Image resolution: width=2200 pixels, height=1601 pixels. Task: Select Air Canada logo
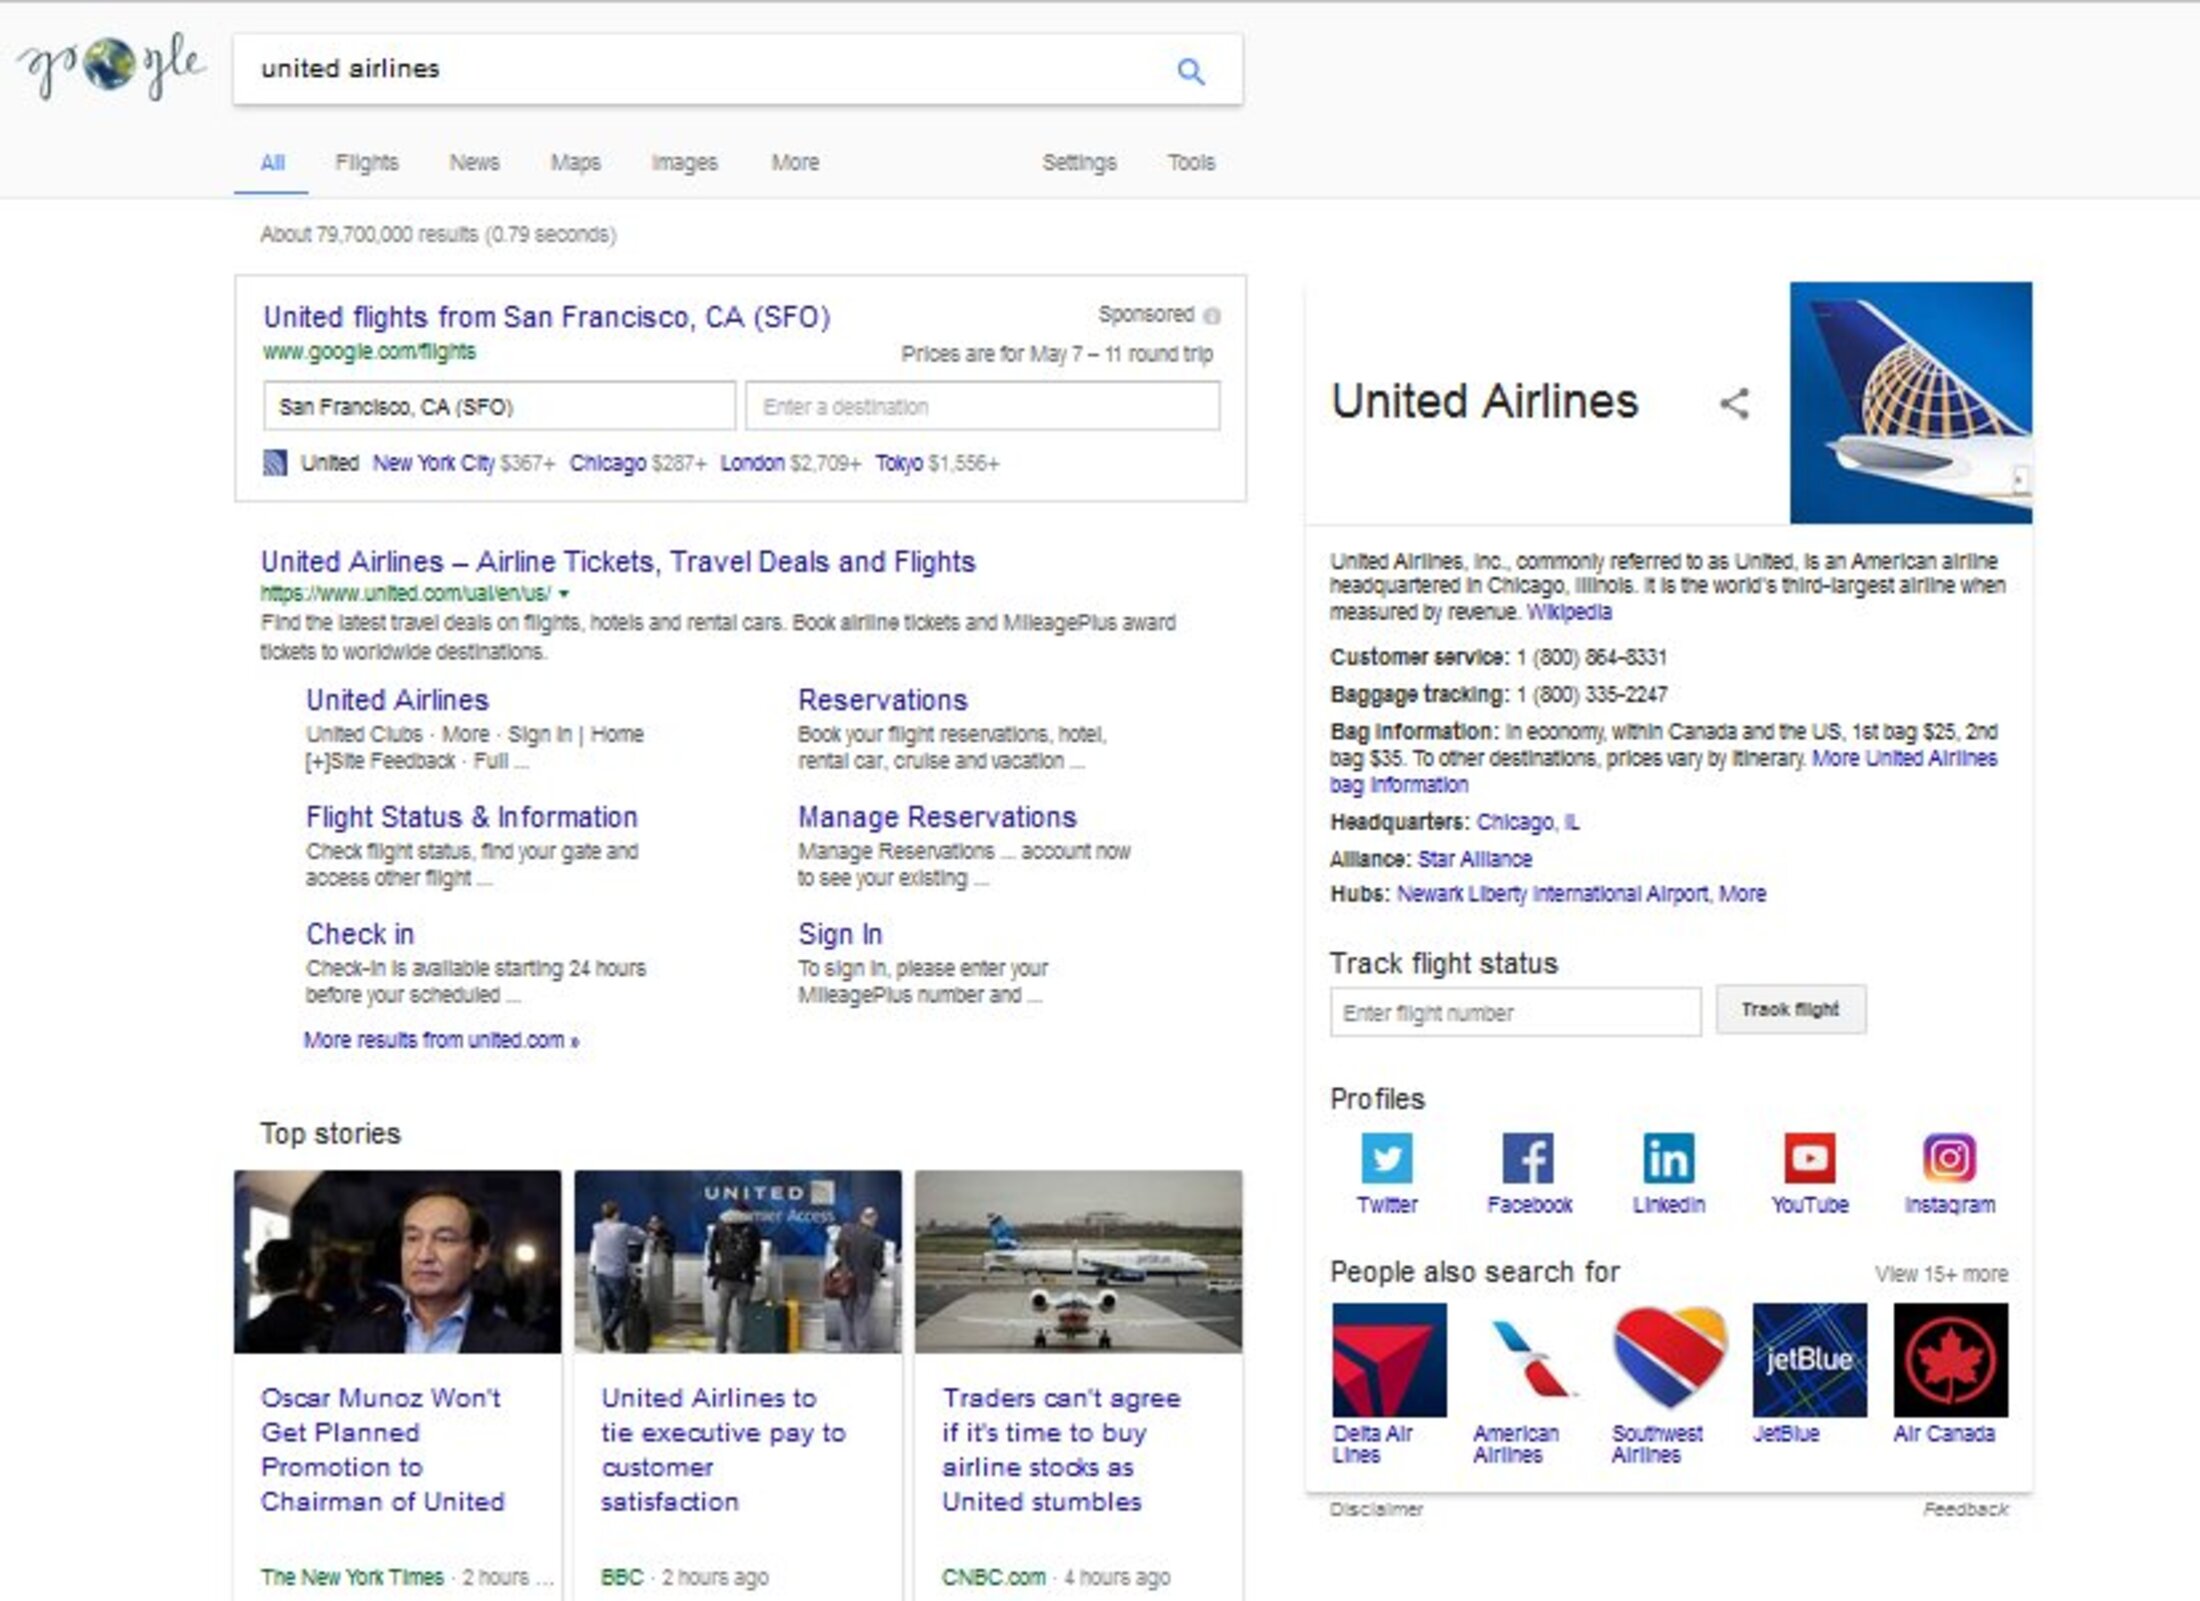tap(1950, 1360)
